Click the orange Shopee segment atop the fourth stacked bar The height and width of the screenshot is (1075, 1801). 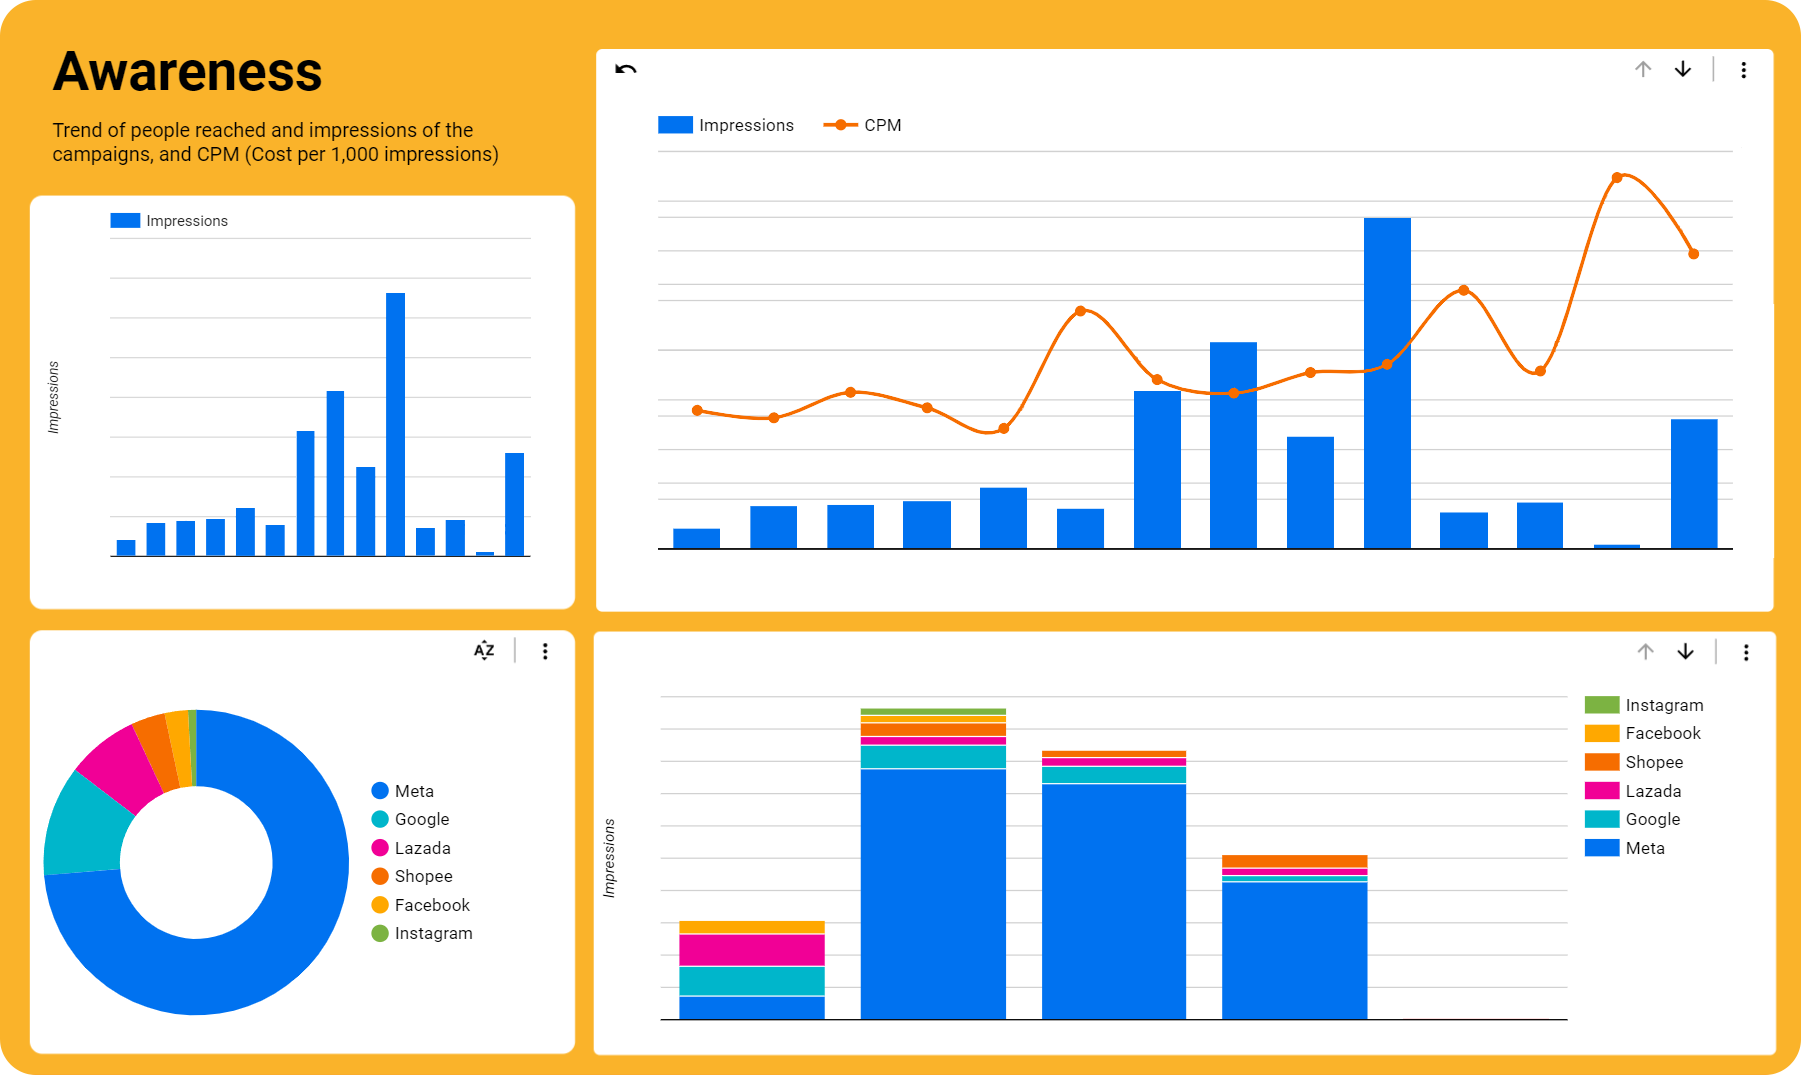(x=1294, y=861)
